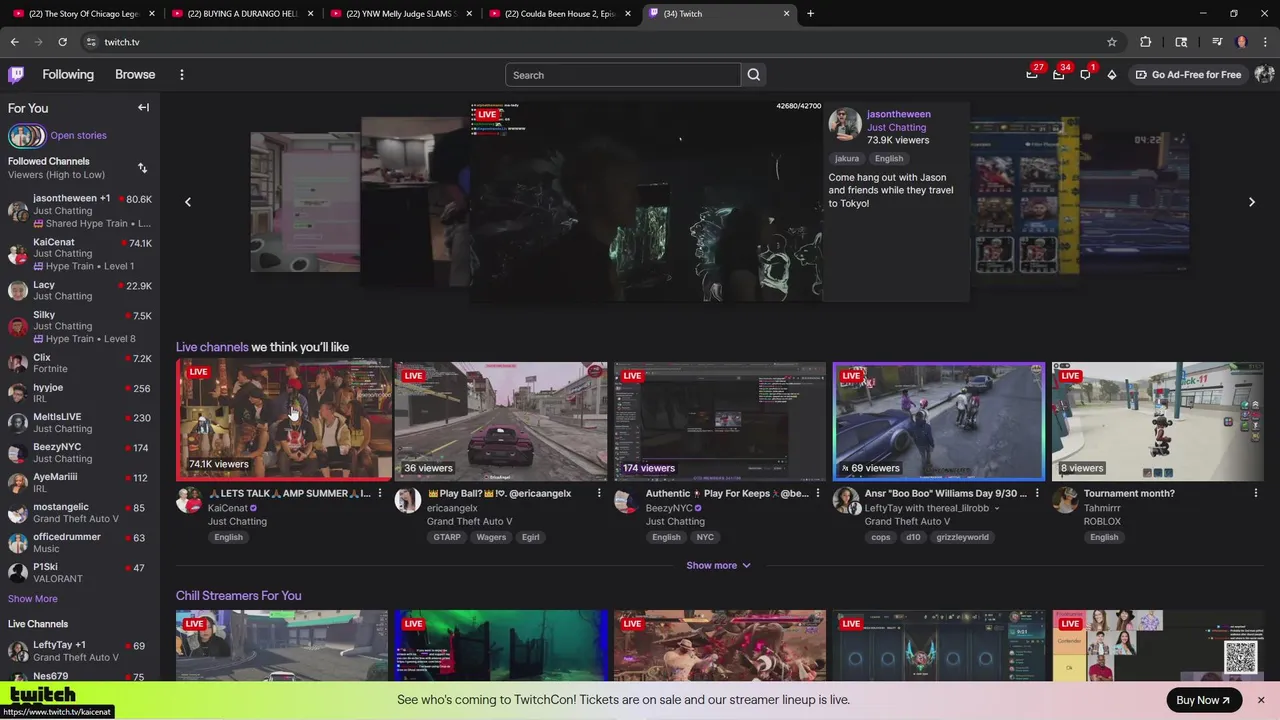Open Lacy in followed channels

tap(80, 290)
